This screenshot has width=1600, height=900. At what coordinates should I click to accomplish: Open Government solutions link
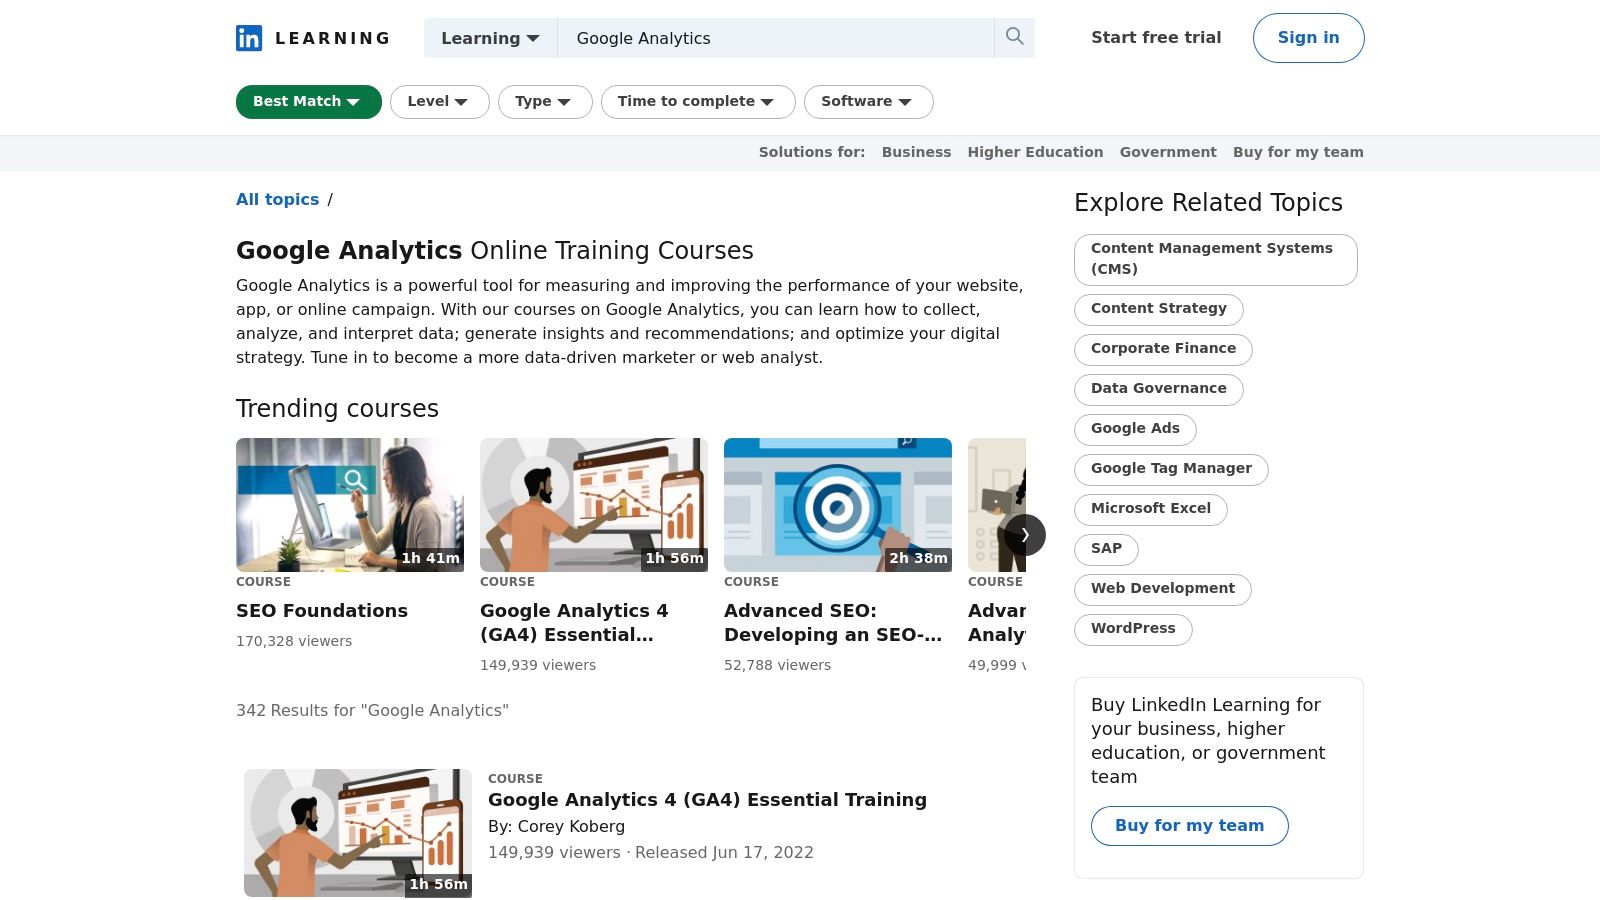(x=1168, y=152)
